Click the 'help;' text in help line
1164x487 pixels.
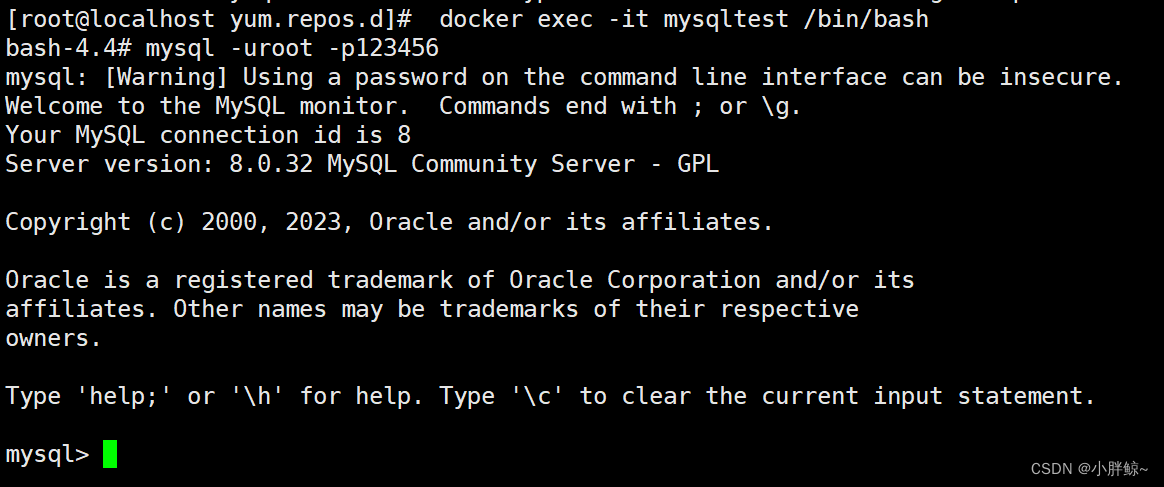124,396
